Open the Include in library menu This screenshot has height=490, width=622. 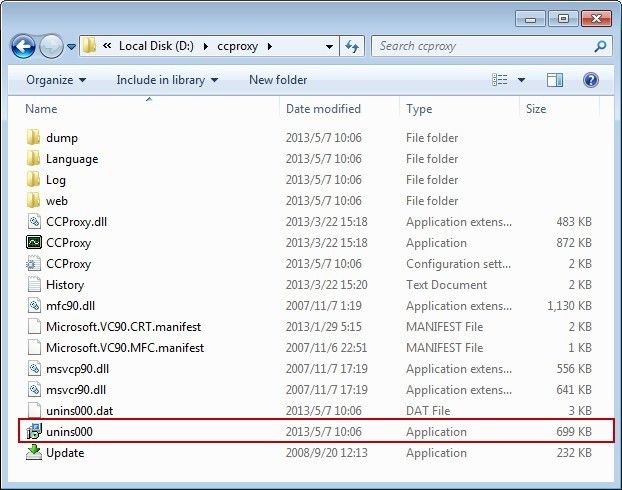167,80
